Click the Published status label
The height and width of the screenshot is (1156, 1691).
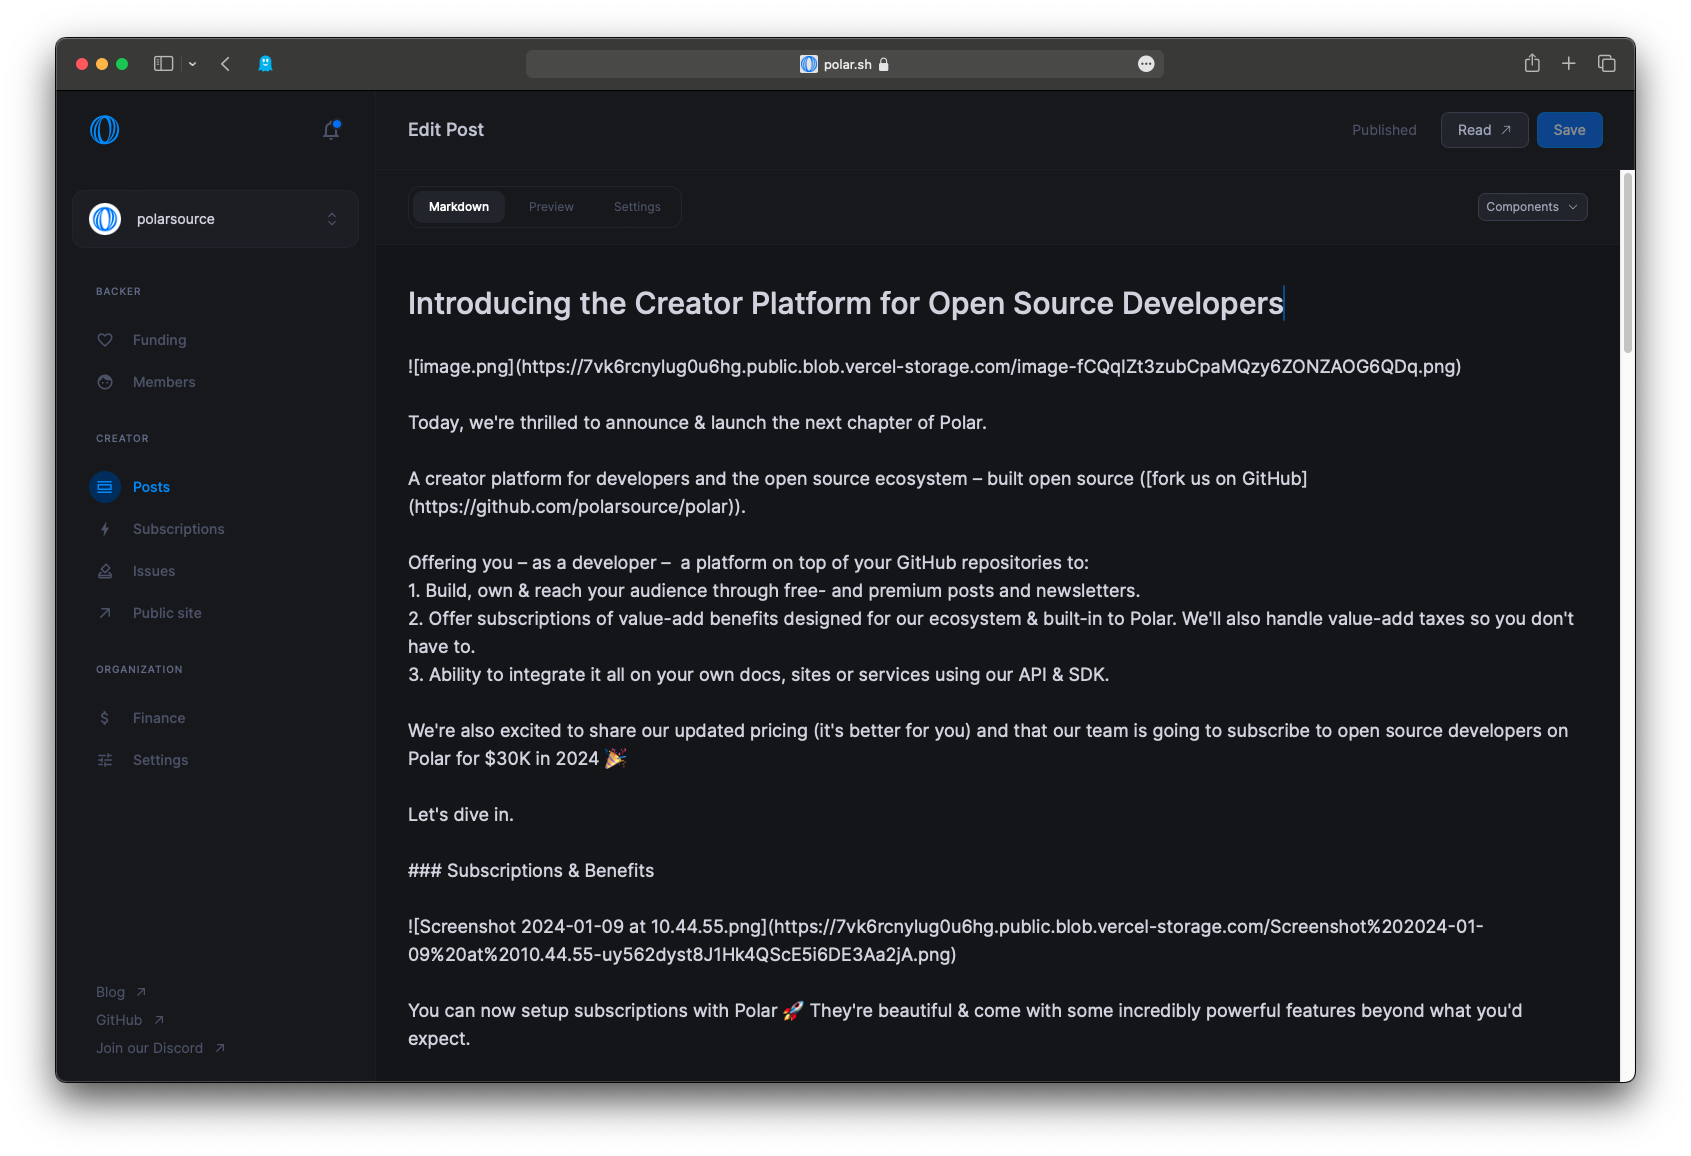(1384, 130)
